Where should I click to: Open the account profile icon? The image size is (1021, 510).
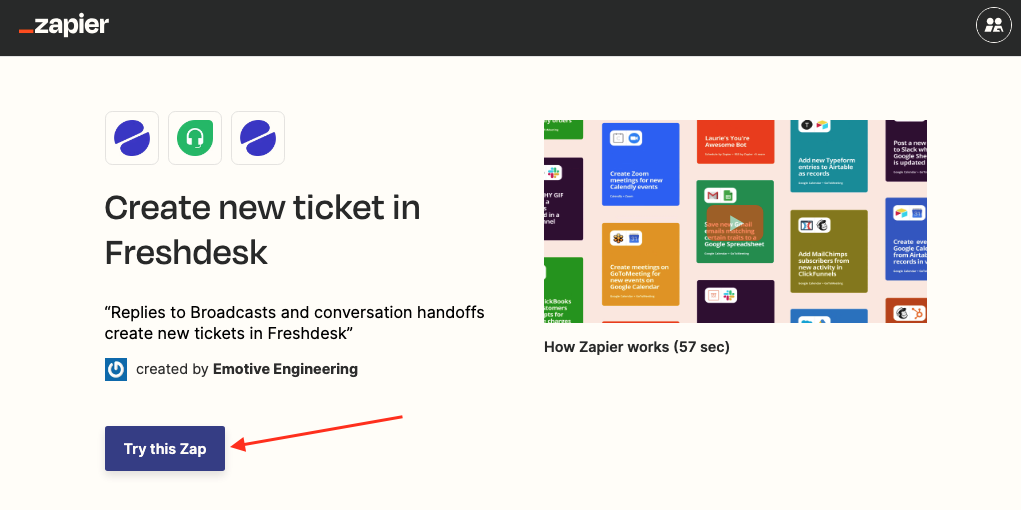[x=993, y=25]
